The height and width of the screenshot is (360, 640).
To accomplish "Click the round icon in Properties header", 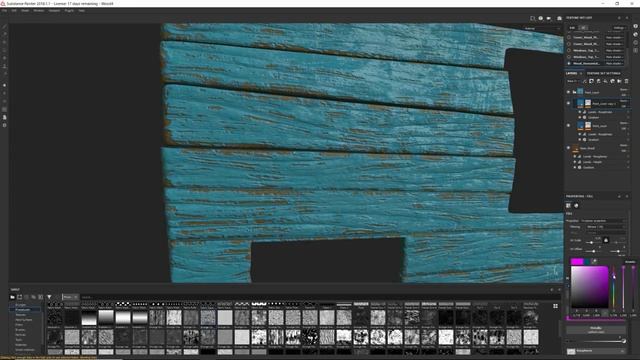I will (576, 205).
